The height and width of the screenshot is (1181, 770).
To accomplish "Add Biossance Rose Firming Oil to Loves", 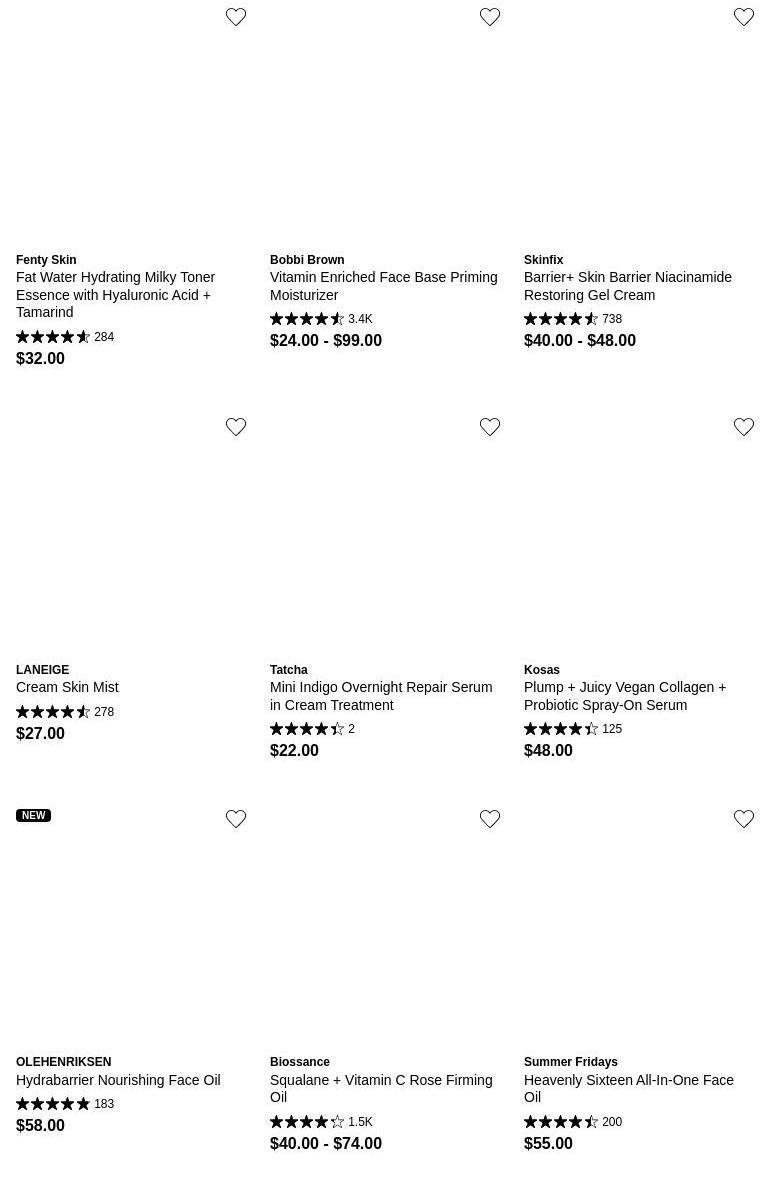I will point(490,819).
